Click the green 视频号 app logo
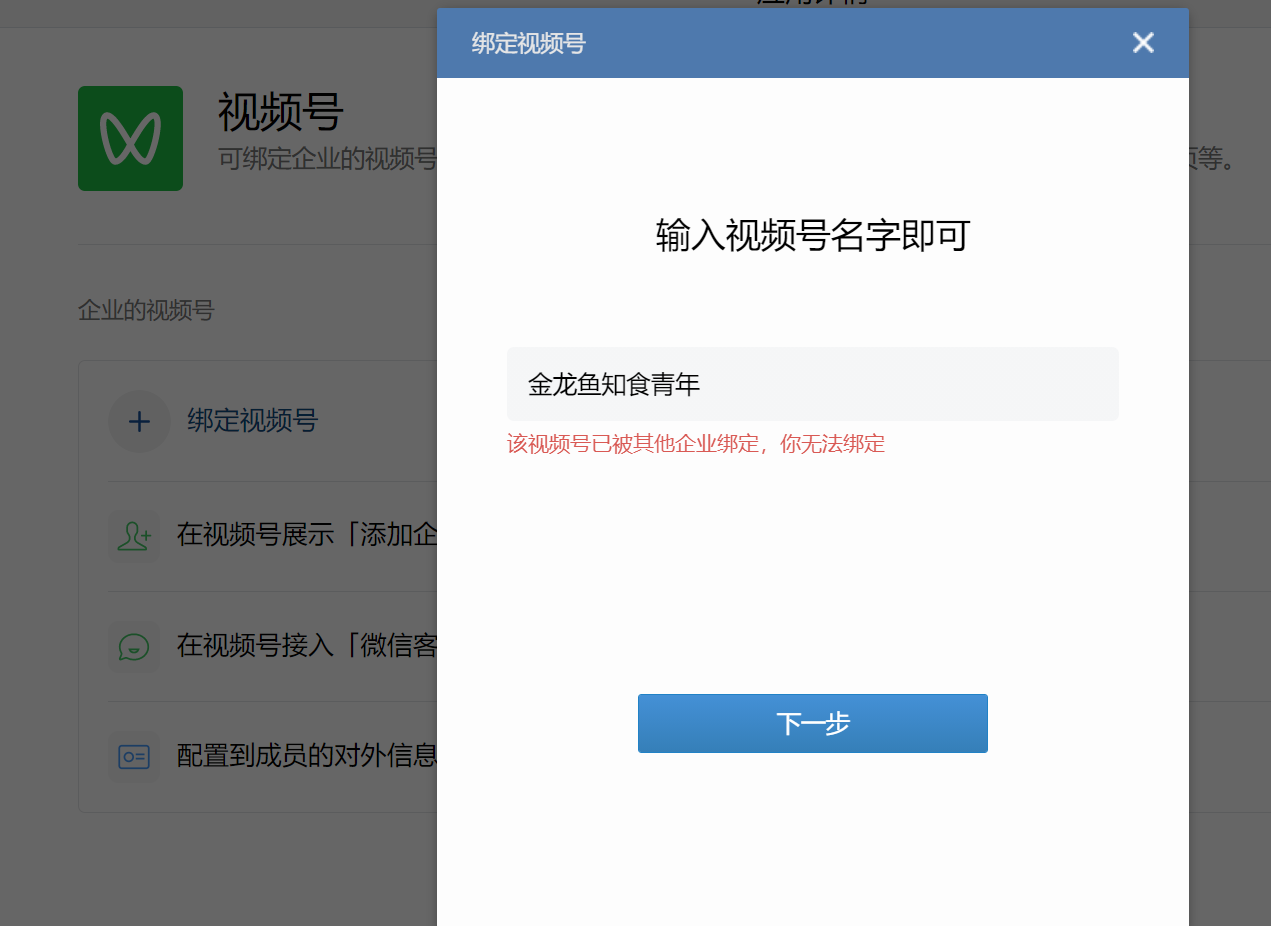 coord(130,138)
